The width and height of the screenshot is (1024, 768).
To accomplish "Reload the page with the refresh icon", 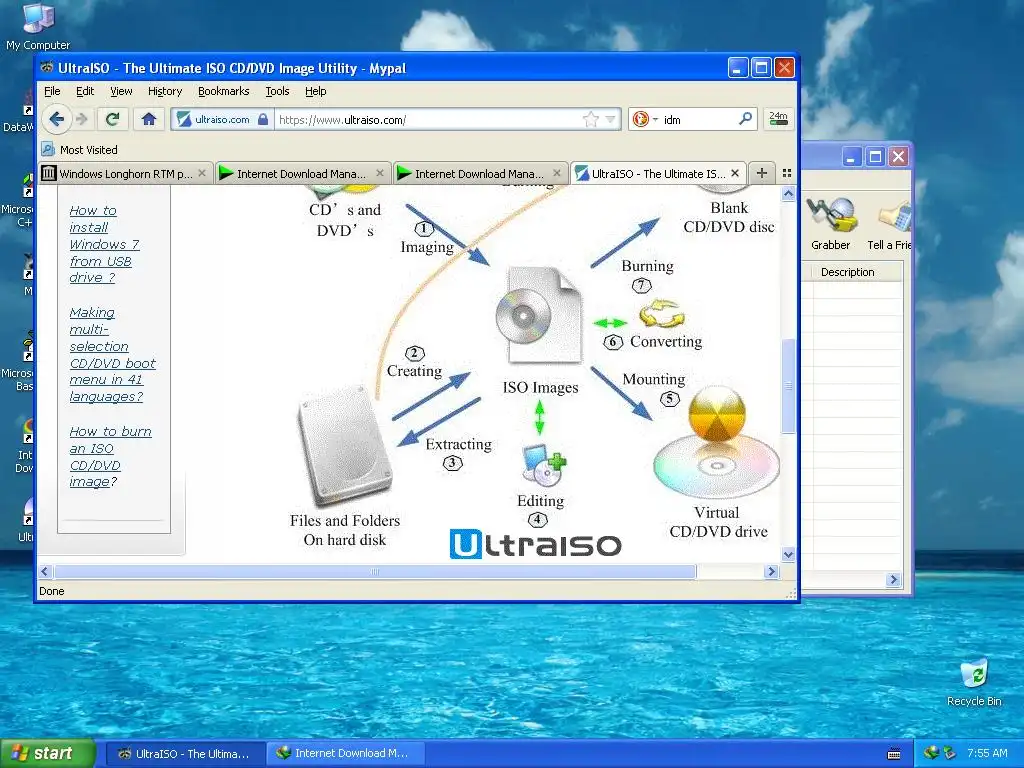I will pyautogui.click(x=112, y=120).
